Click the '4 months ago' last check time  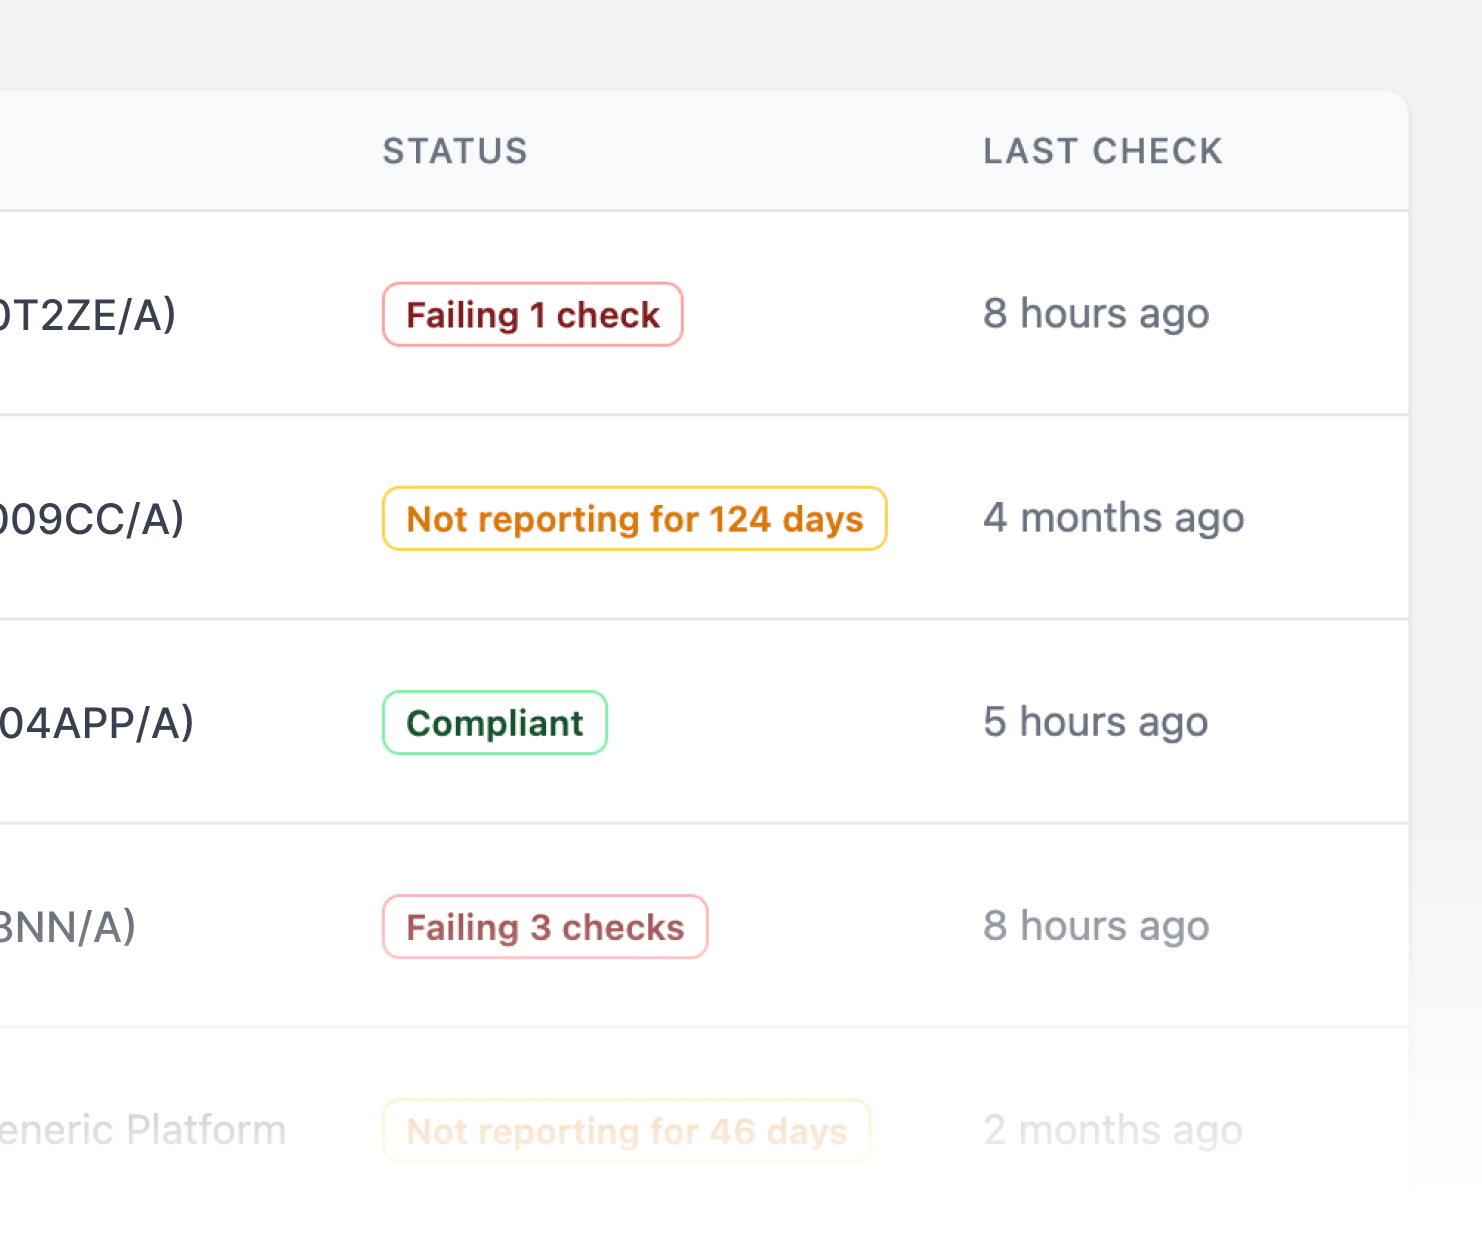click(x=1113, y=518)
